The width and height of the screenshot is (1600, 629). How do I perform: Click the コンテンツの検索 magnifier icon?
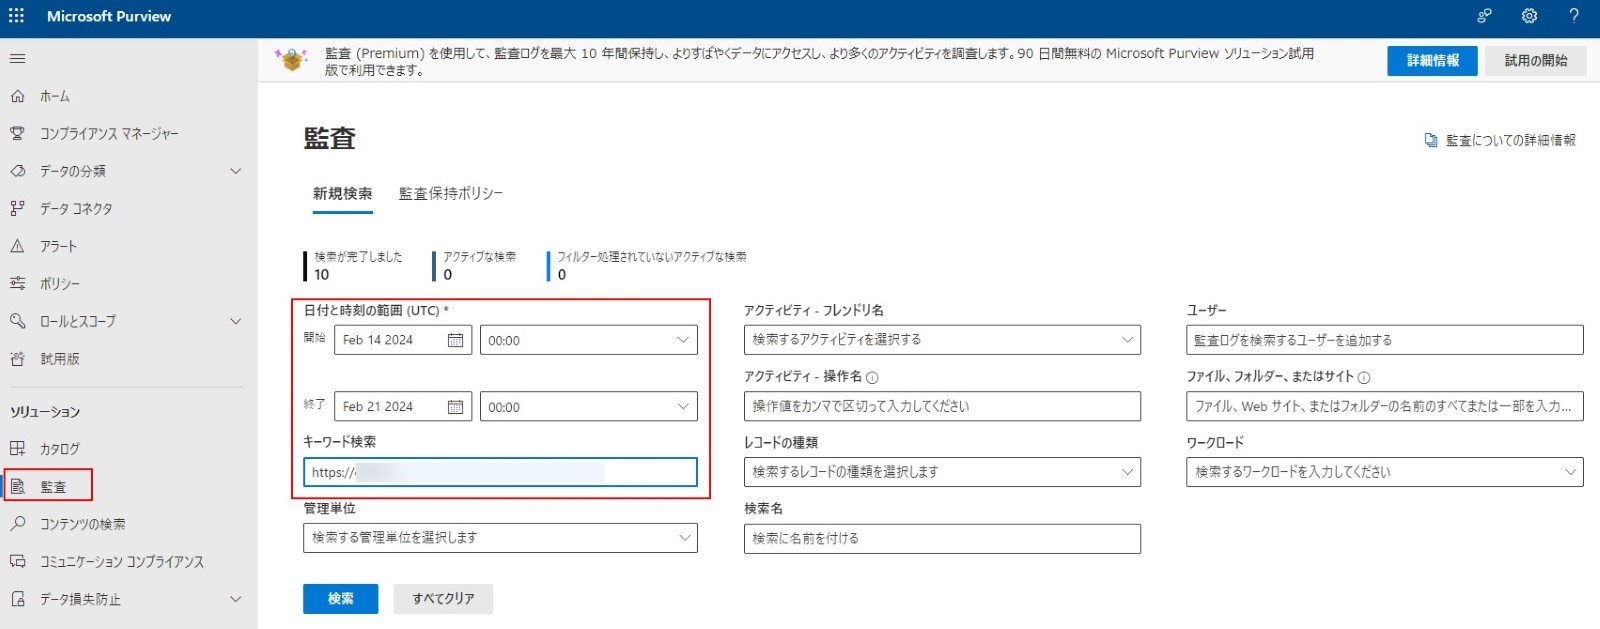17,524
